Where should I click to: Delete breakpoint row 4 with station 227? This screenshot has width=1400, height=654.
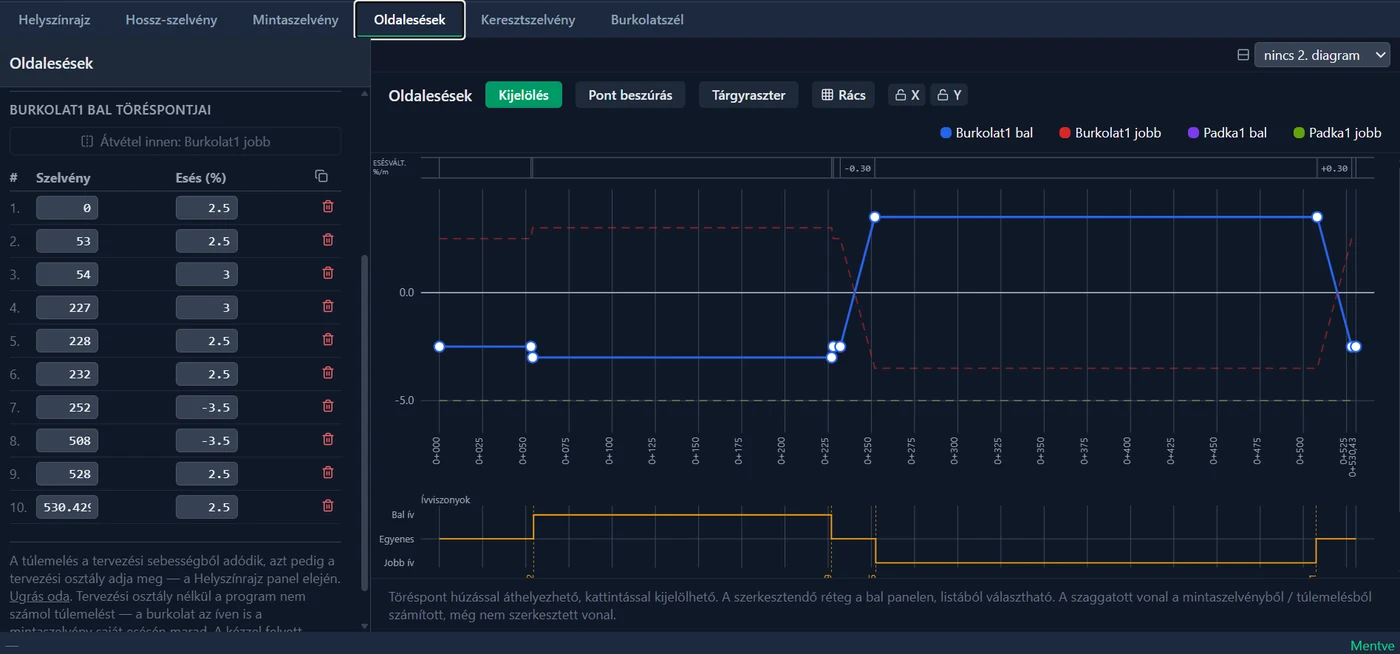tap(328, 306)
